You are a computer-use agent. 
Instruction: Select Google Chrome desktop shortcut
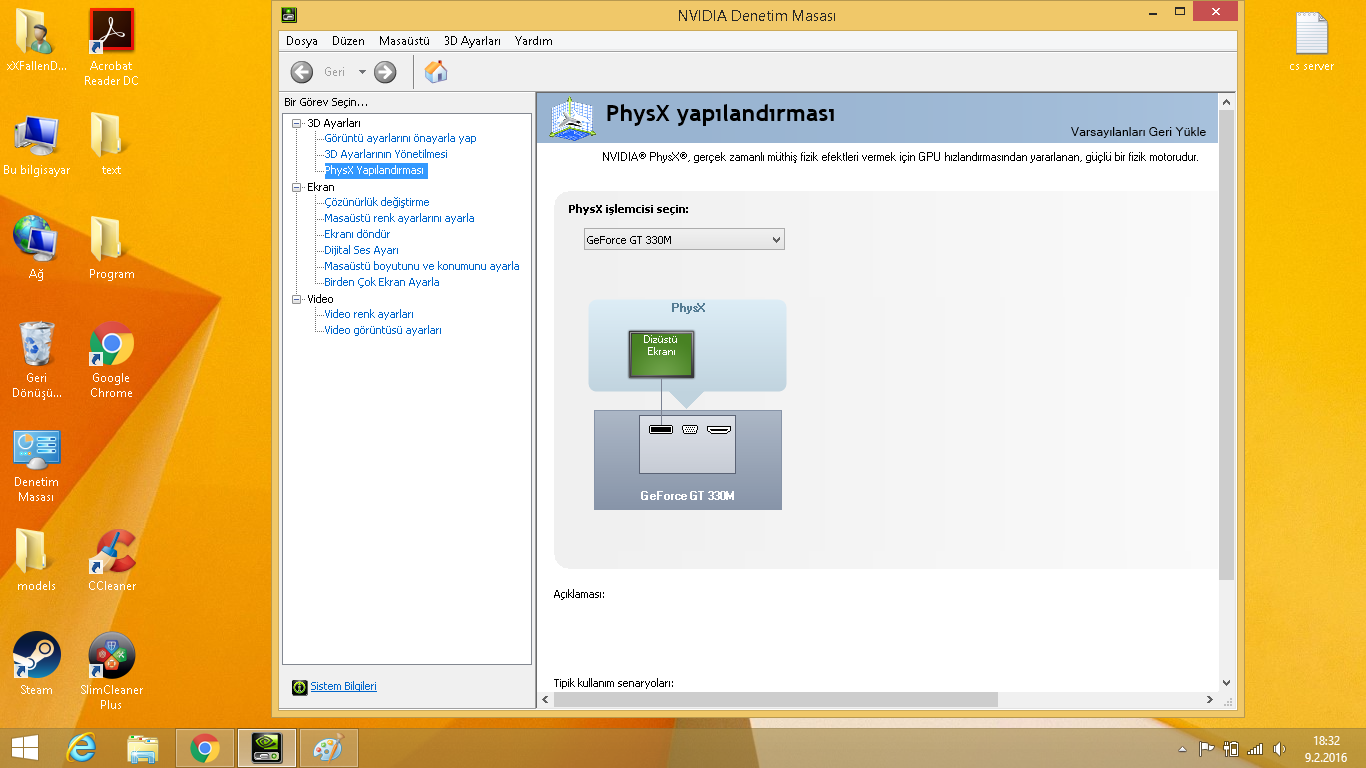point(111,360)
